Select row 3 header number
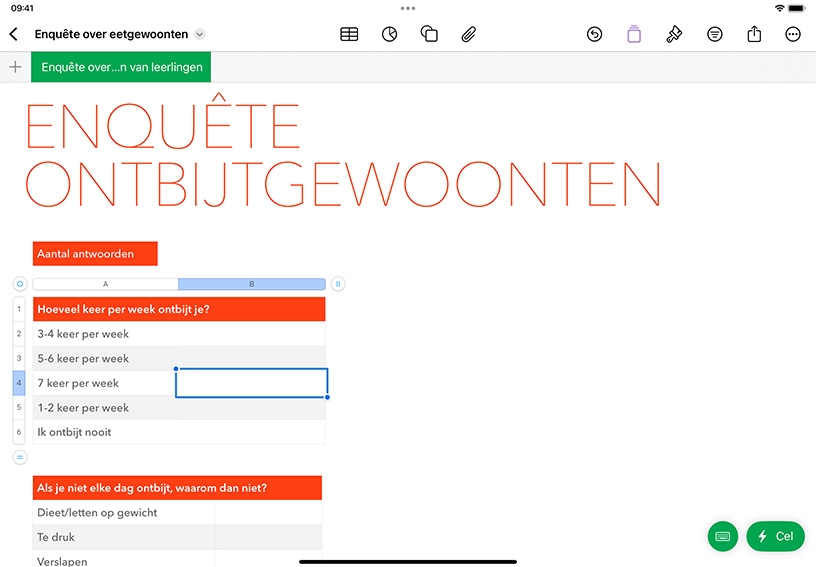 click(19, 358)
